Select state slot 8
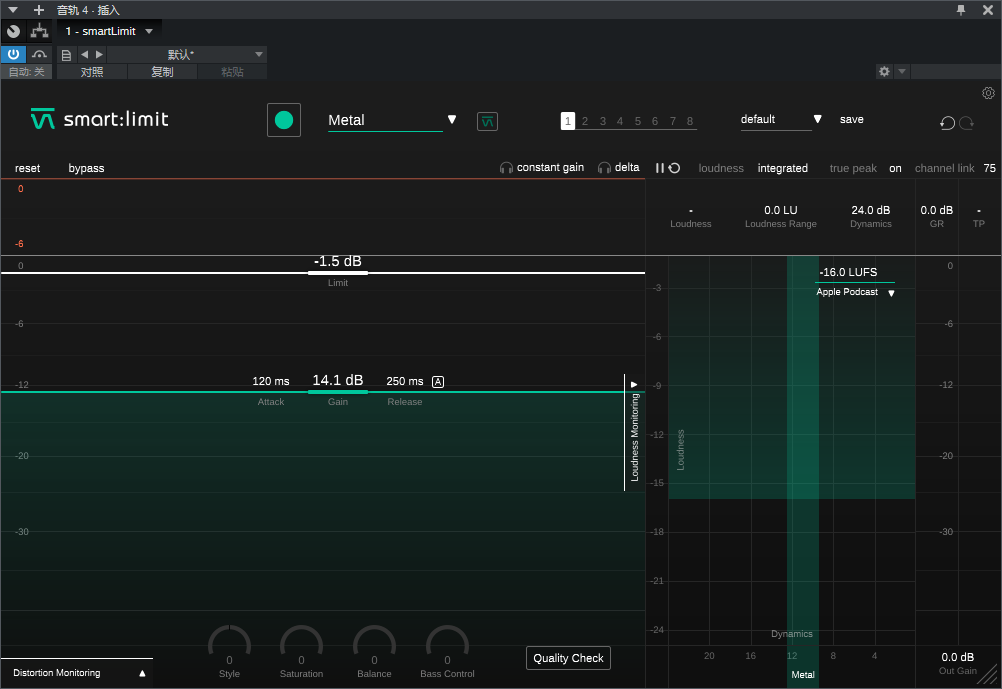The height and width of the screenshot is (689, 1002). coord(690,121)
